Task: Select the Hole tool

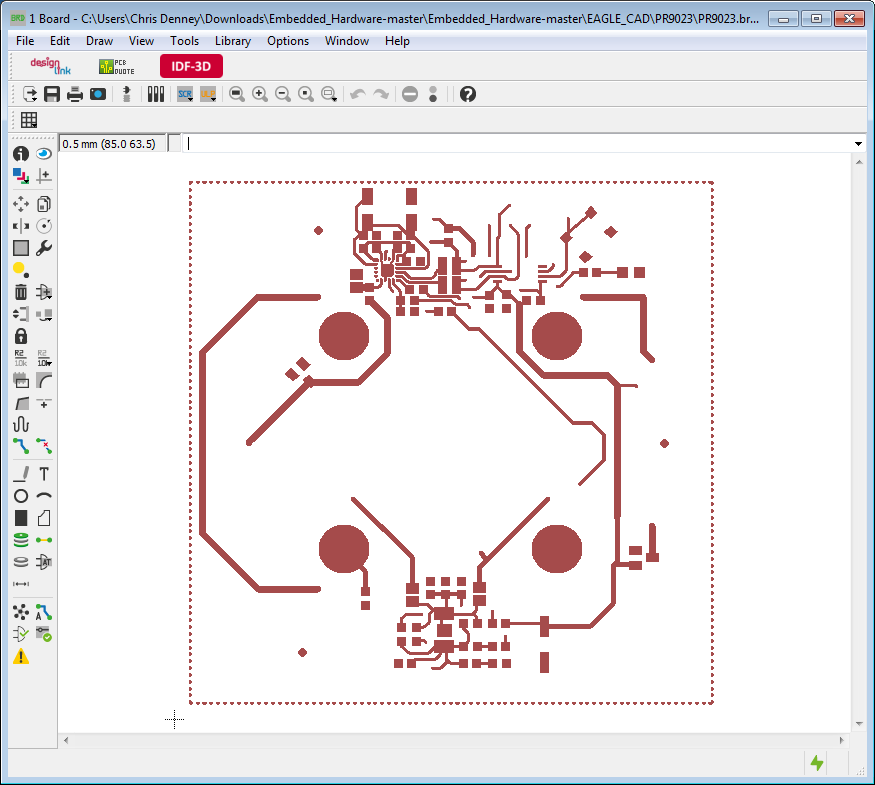Action: [21, 562]
